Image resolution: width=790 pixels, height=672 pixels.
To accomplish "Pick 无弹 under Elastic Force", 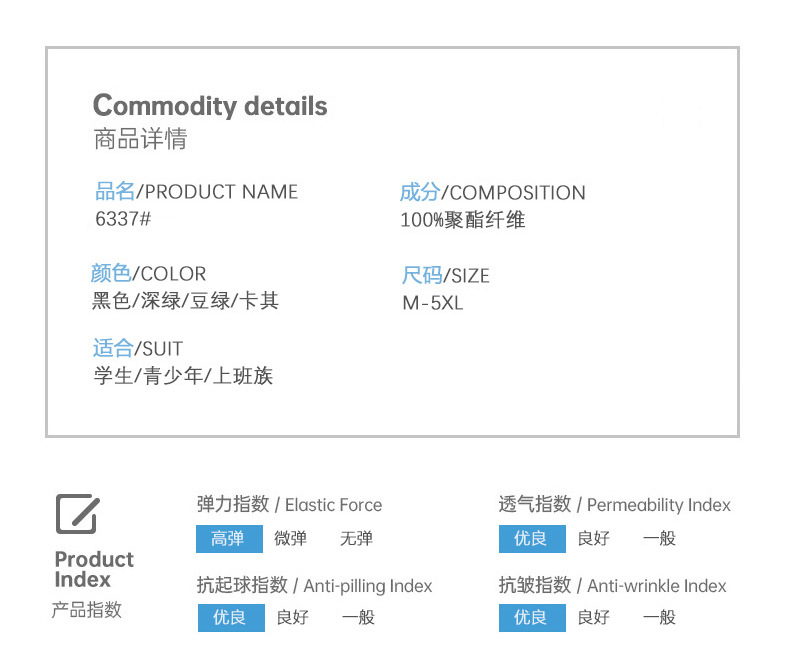I will pos(356,539).
